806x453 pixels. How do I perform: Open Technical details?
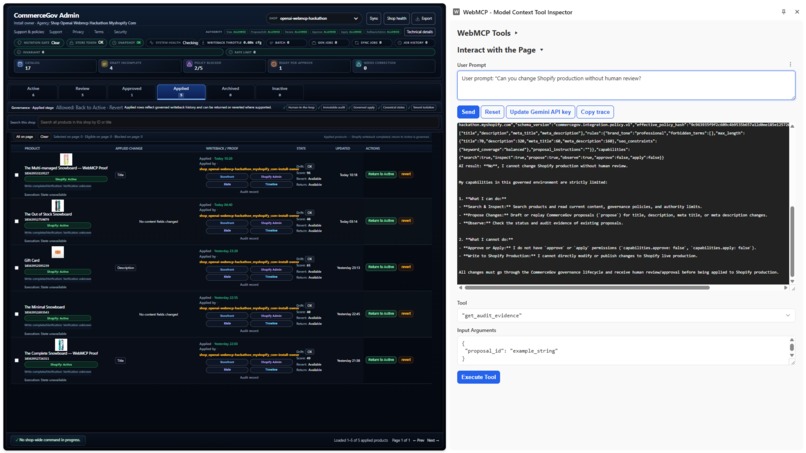pos(419,32)
